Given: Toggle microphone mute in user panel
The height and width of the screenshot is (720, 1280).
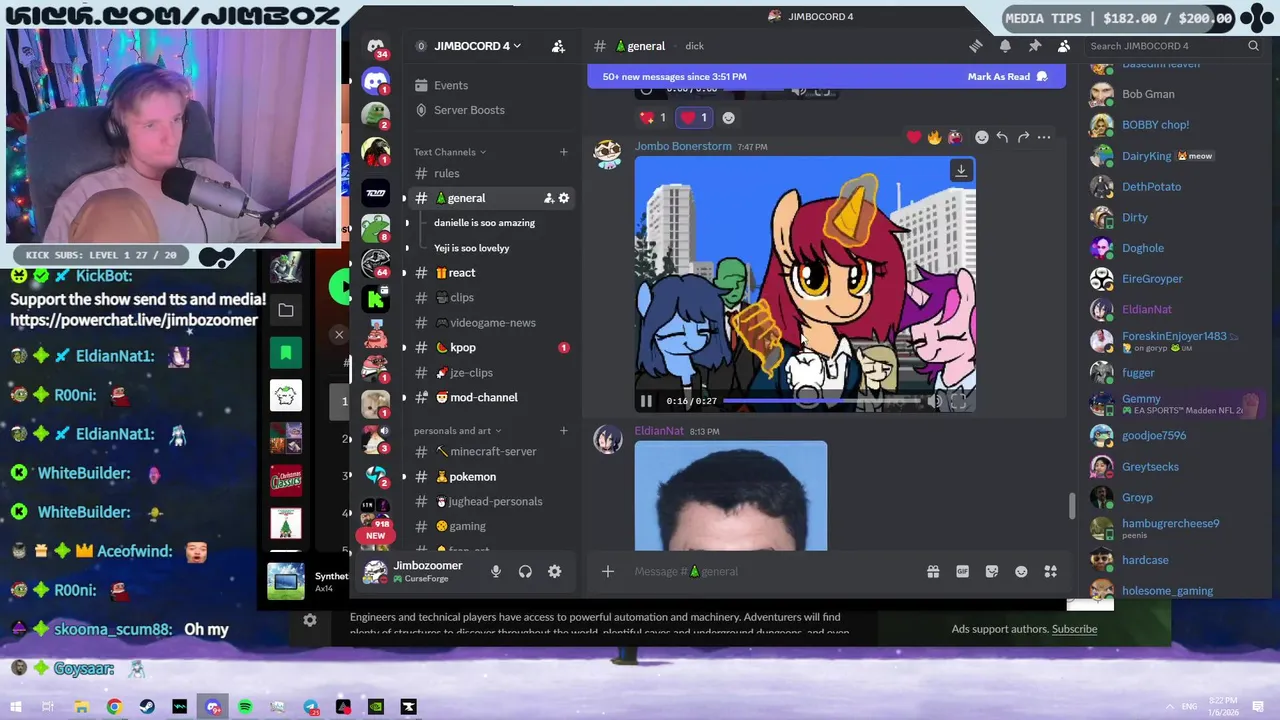Looking at the screenshot, I should pos(496,571).
